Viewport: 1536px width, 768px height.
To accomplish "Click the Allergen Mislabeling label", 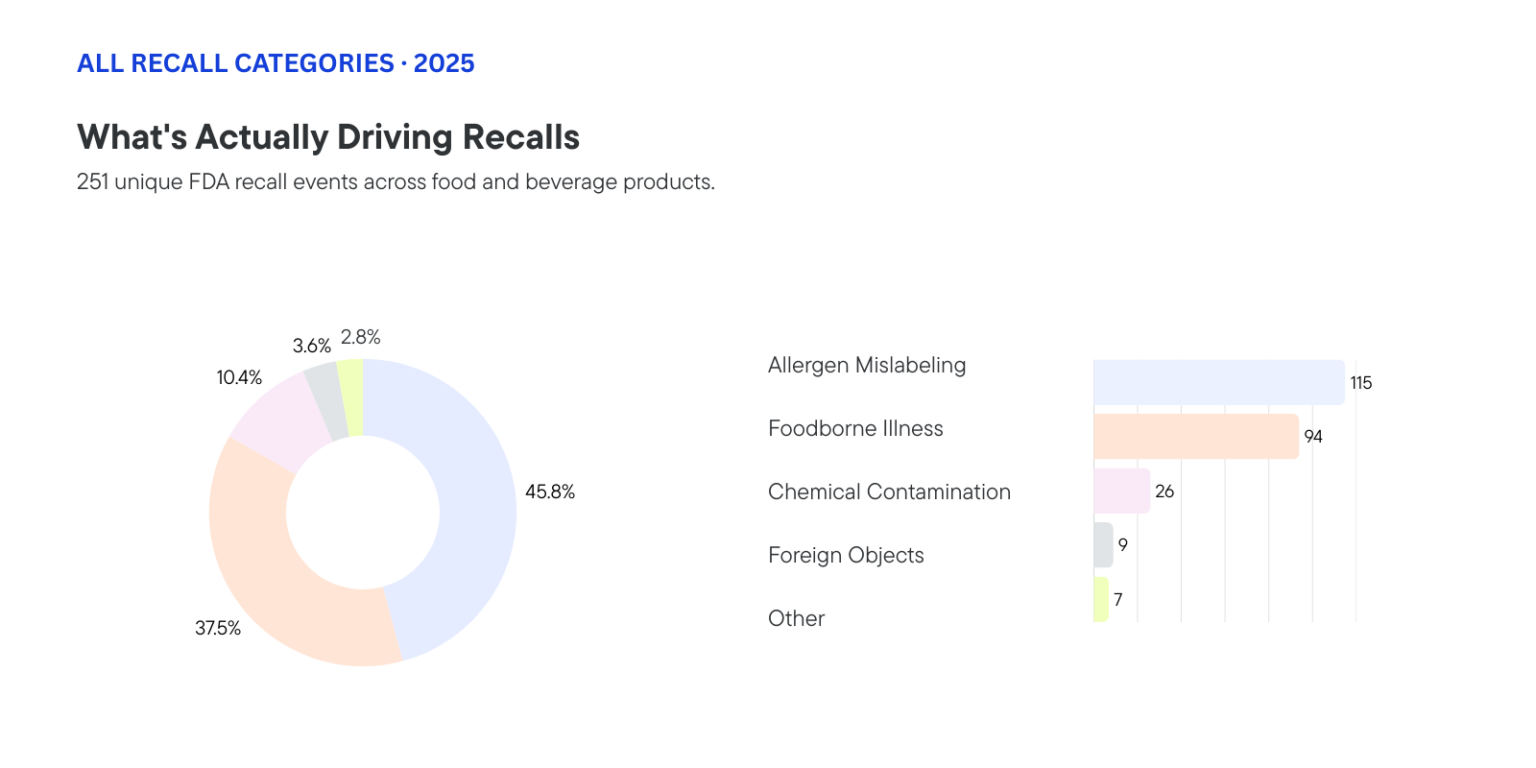I will (x=866, y=365).
